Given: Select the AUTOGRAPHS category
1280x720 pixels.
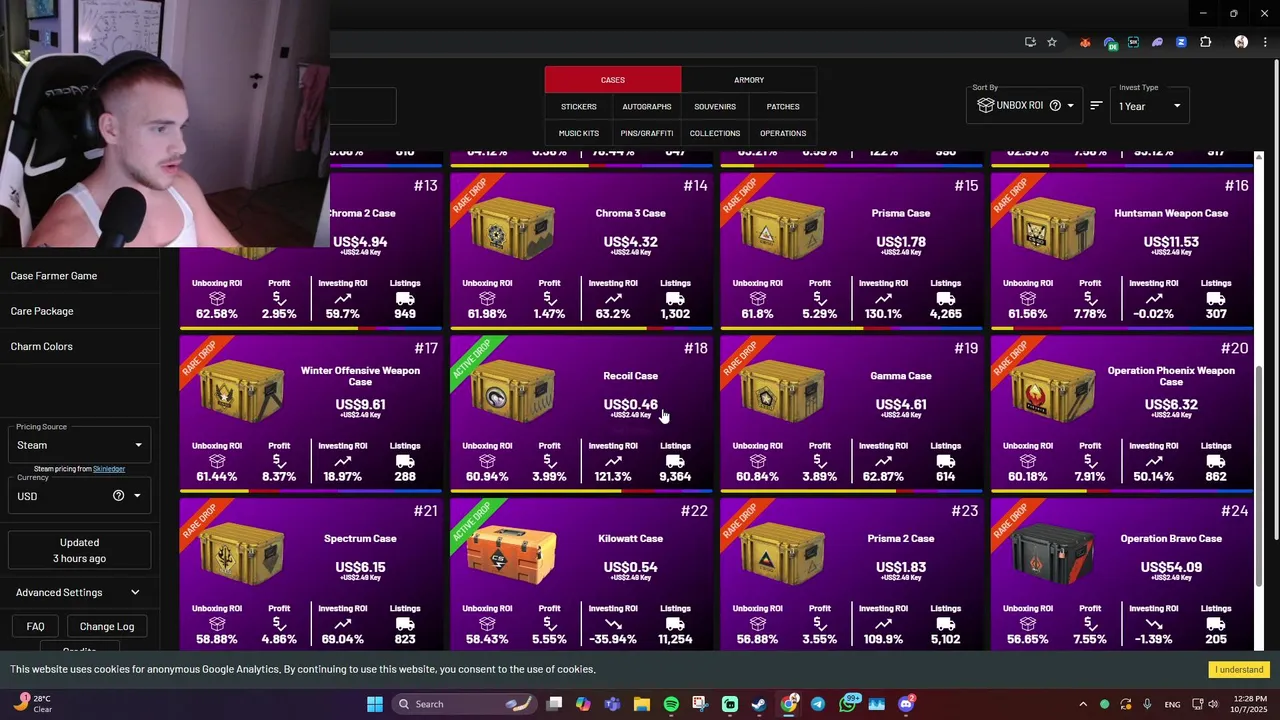Looking at the screenshot, I should (x=647, y=106).
